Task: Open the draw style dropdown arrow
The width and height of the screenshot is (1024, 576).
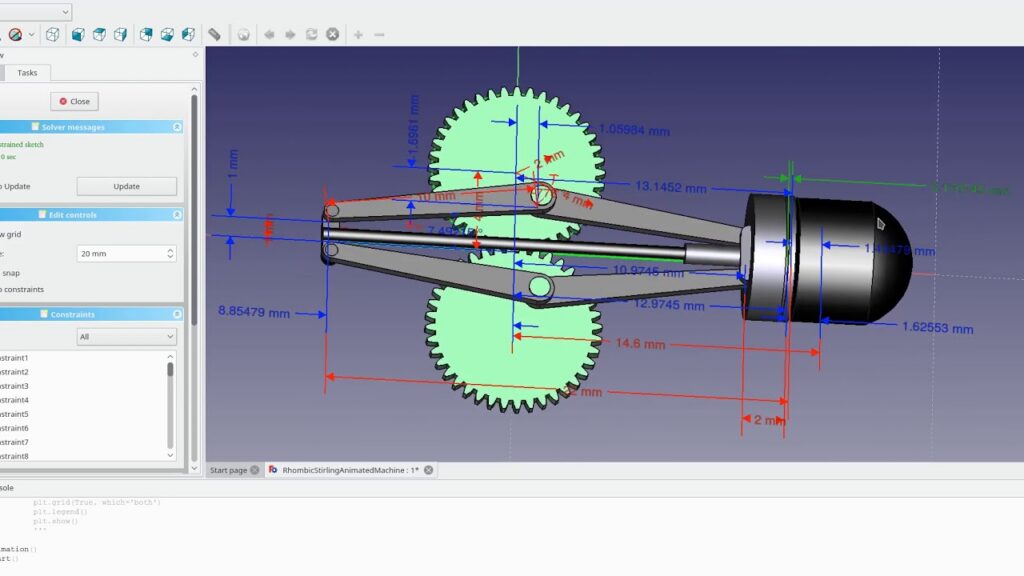Action: (31, 34)
